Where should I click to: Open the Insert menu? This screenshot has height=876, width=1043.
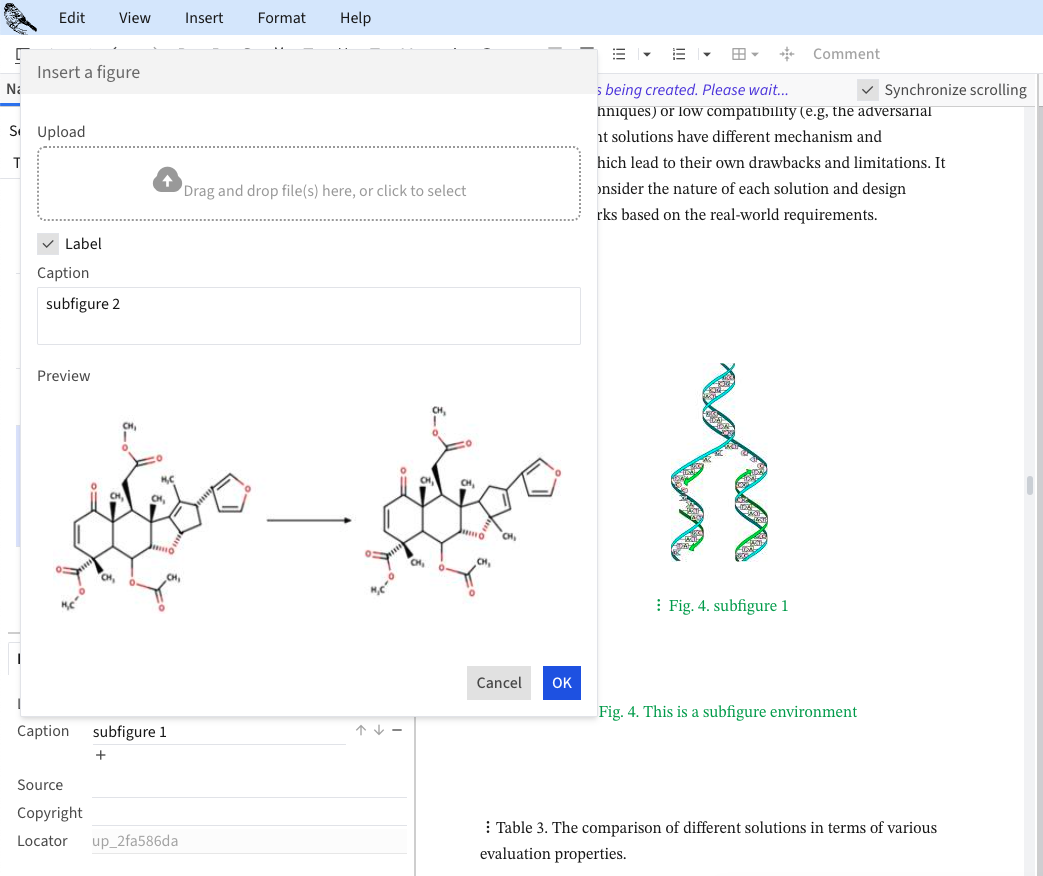(204, 18)
